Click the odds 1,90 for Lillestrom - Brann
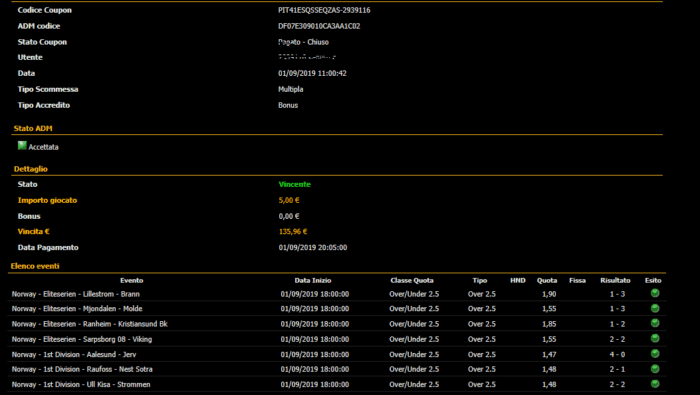The width and height of the screenshot is (700, 395). pos(549,294)
